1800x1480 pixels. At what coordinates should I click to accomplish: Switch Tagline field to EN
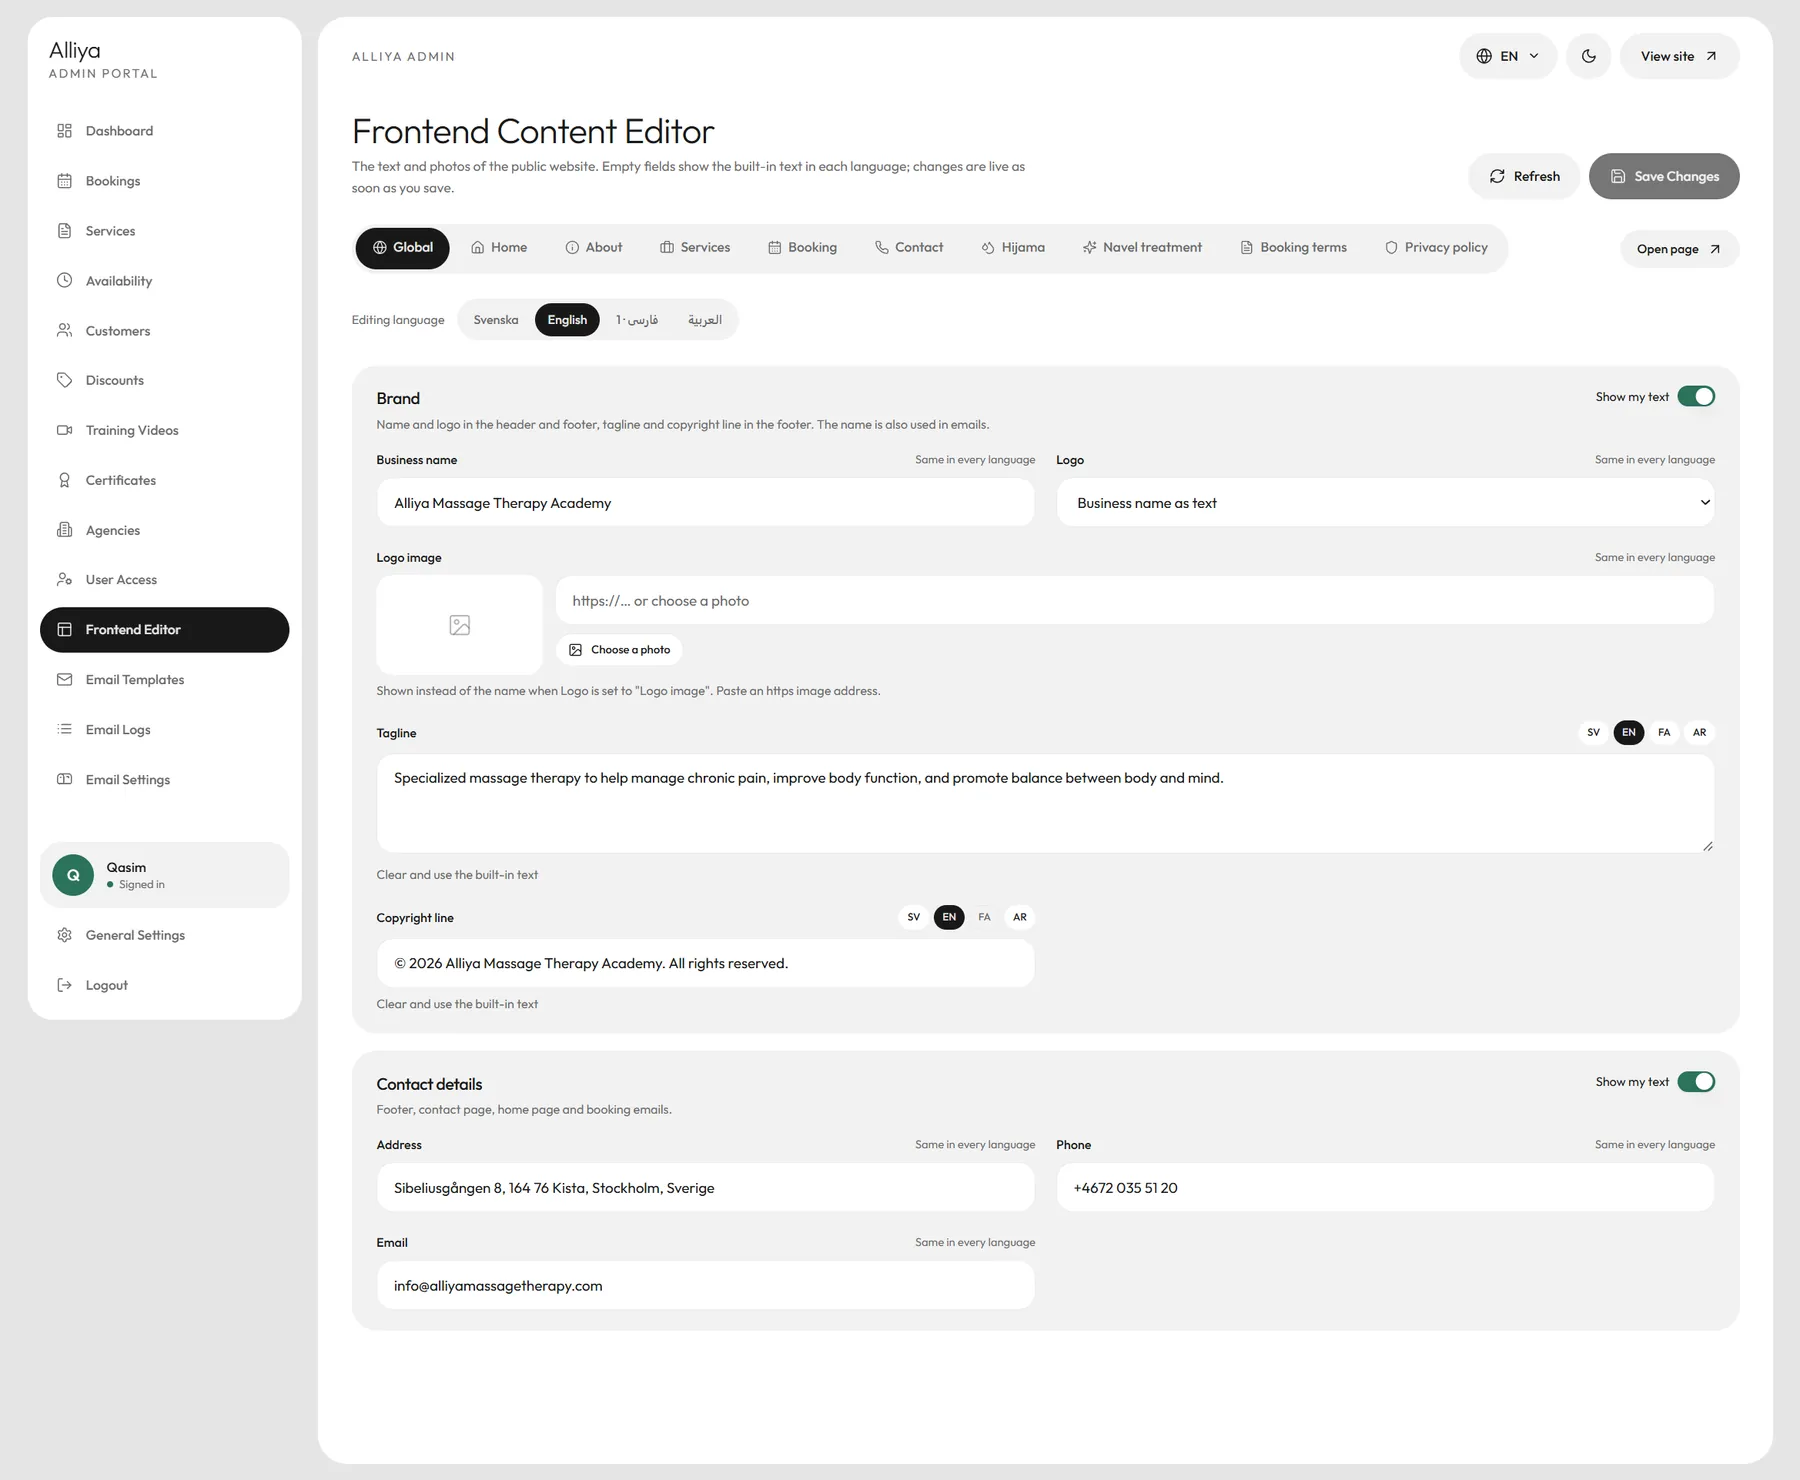pos(1629,733)
